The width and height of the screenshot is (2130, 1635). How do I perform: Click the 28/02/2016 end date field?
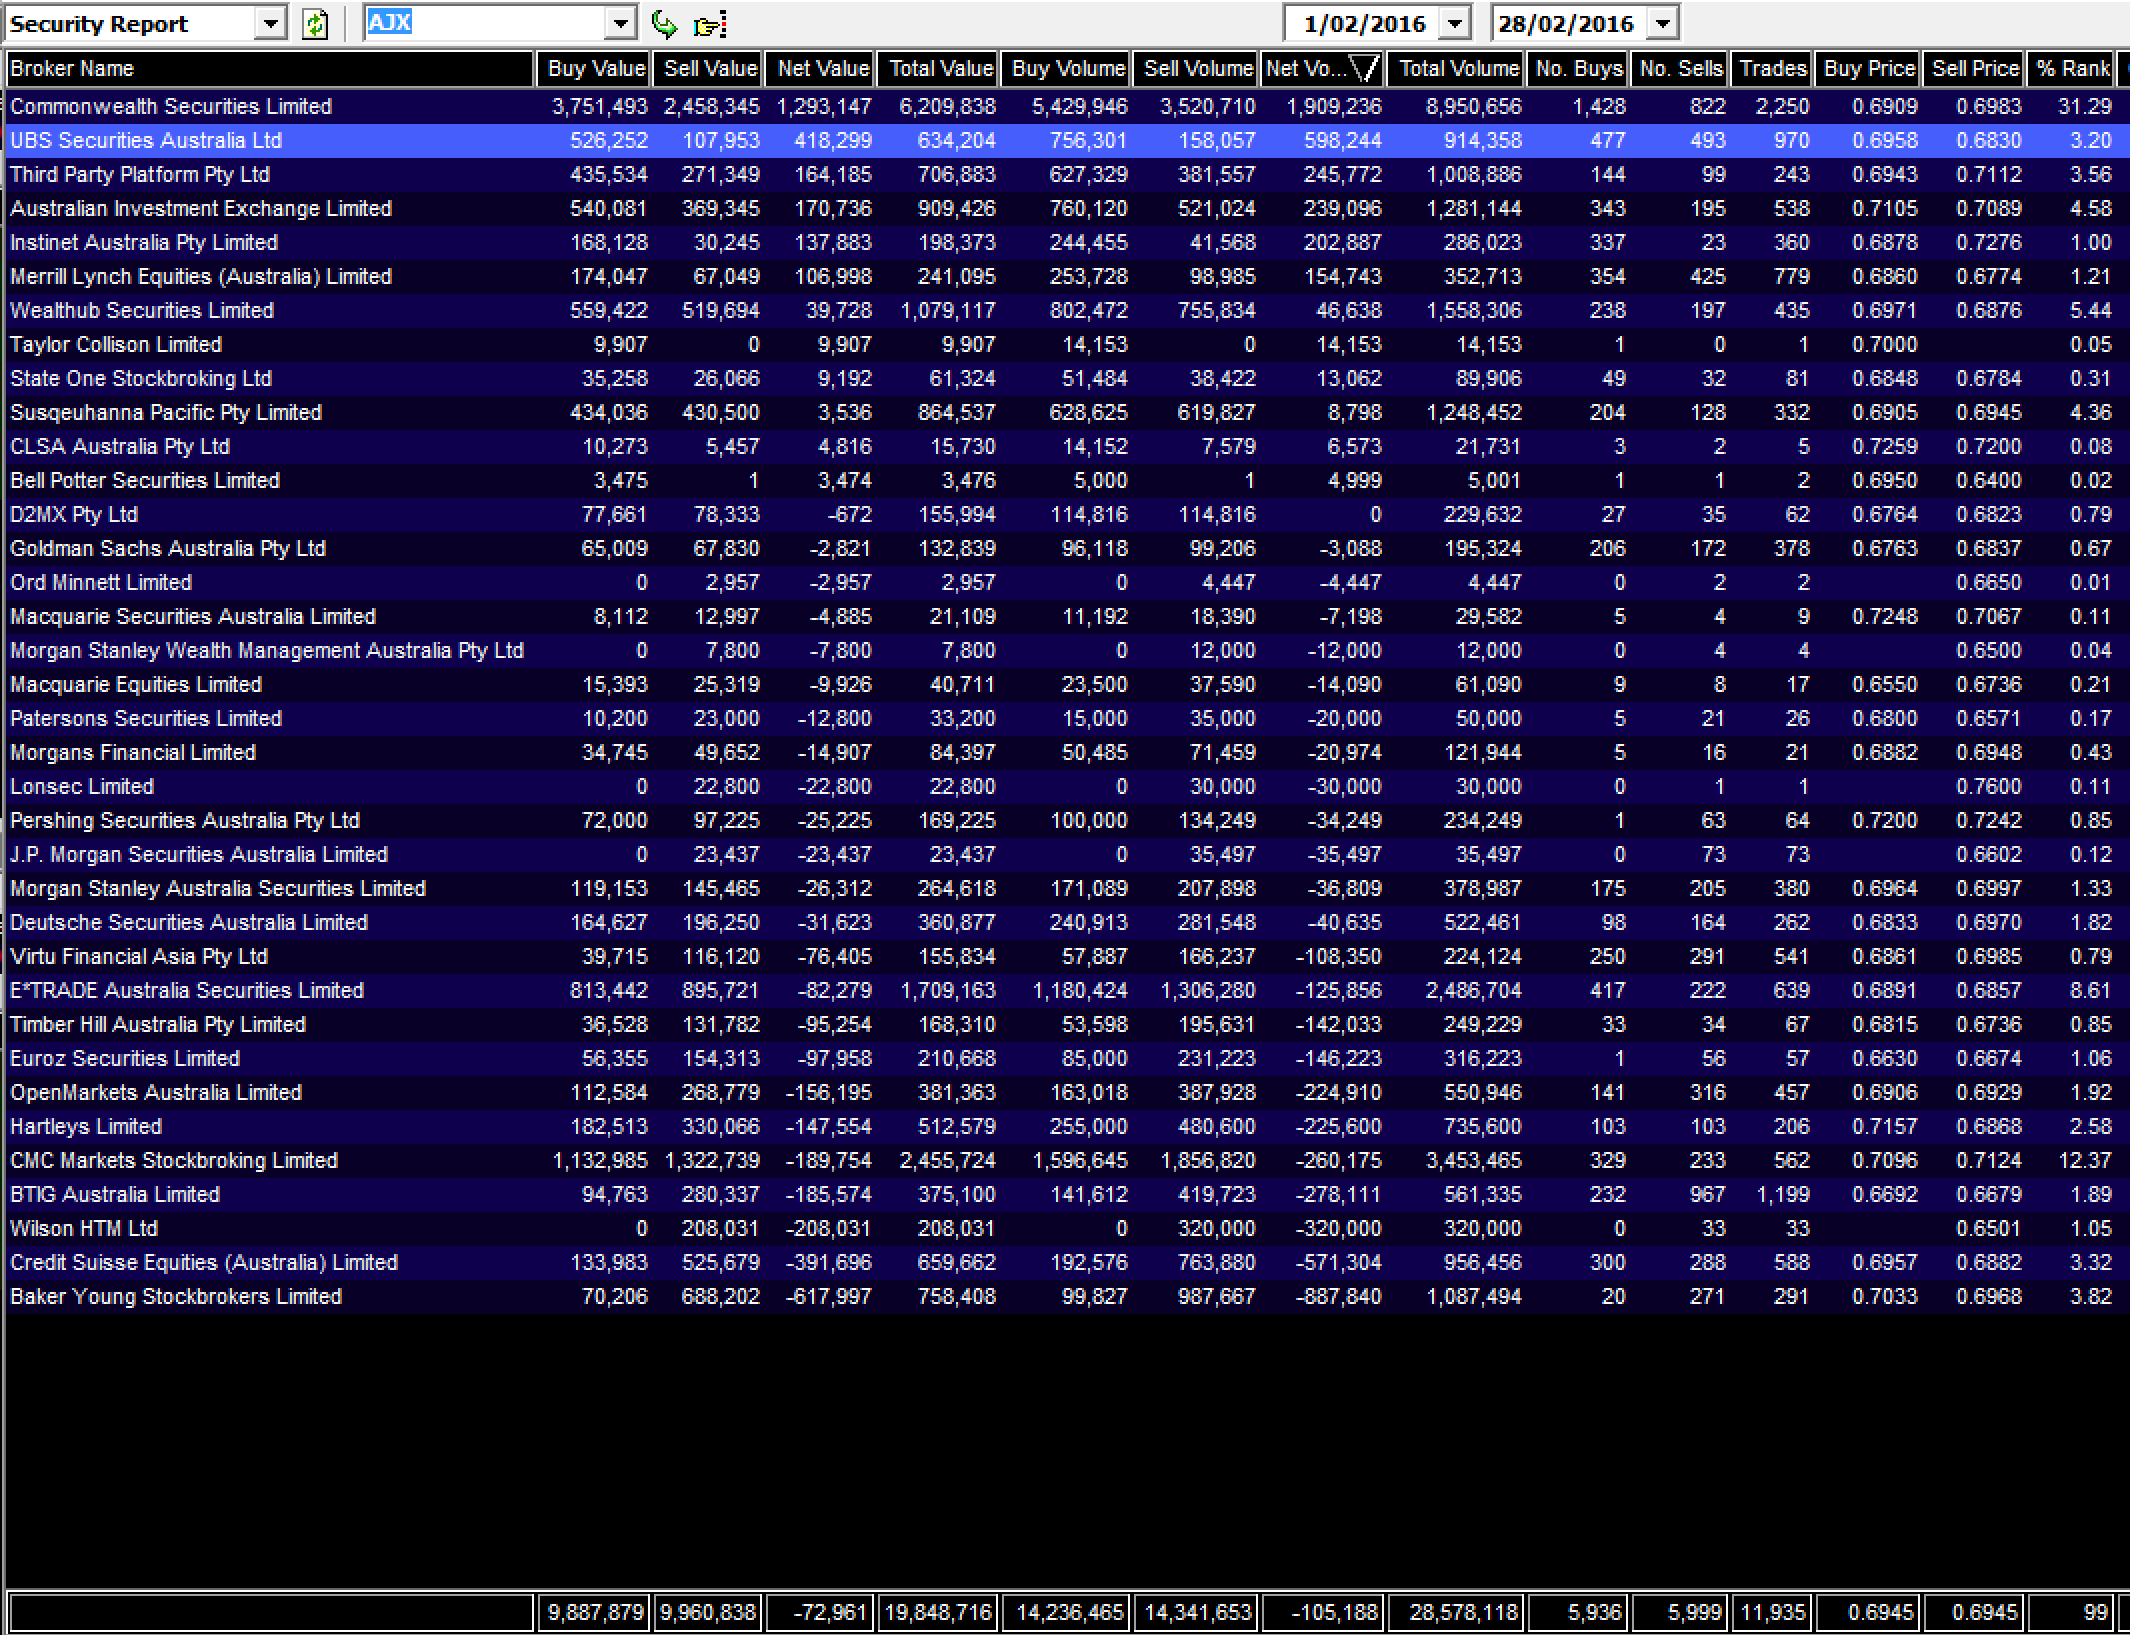[x=1570, y=23]
